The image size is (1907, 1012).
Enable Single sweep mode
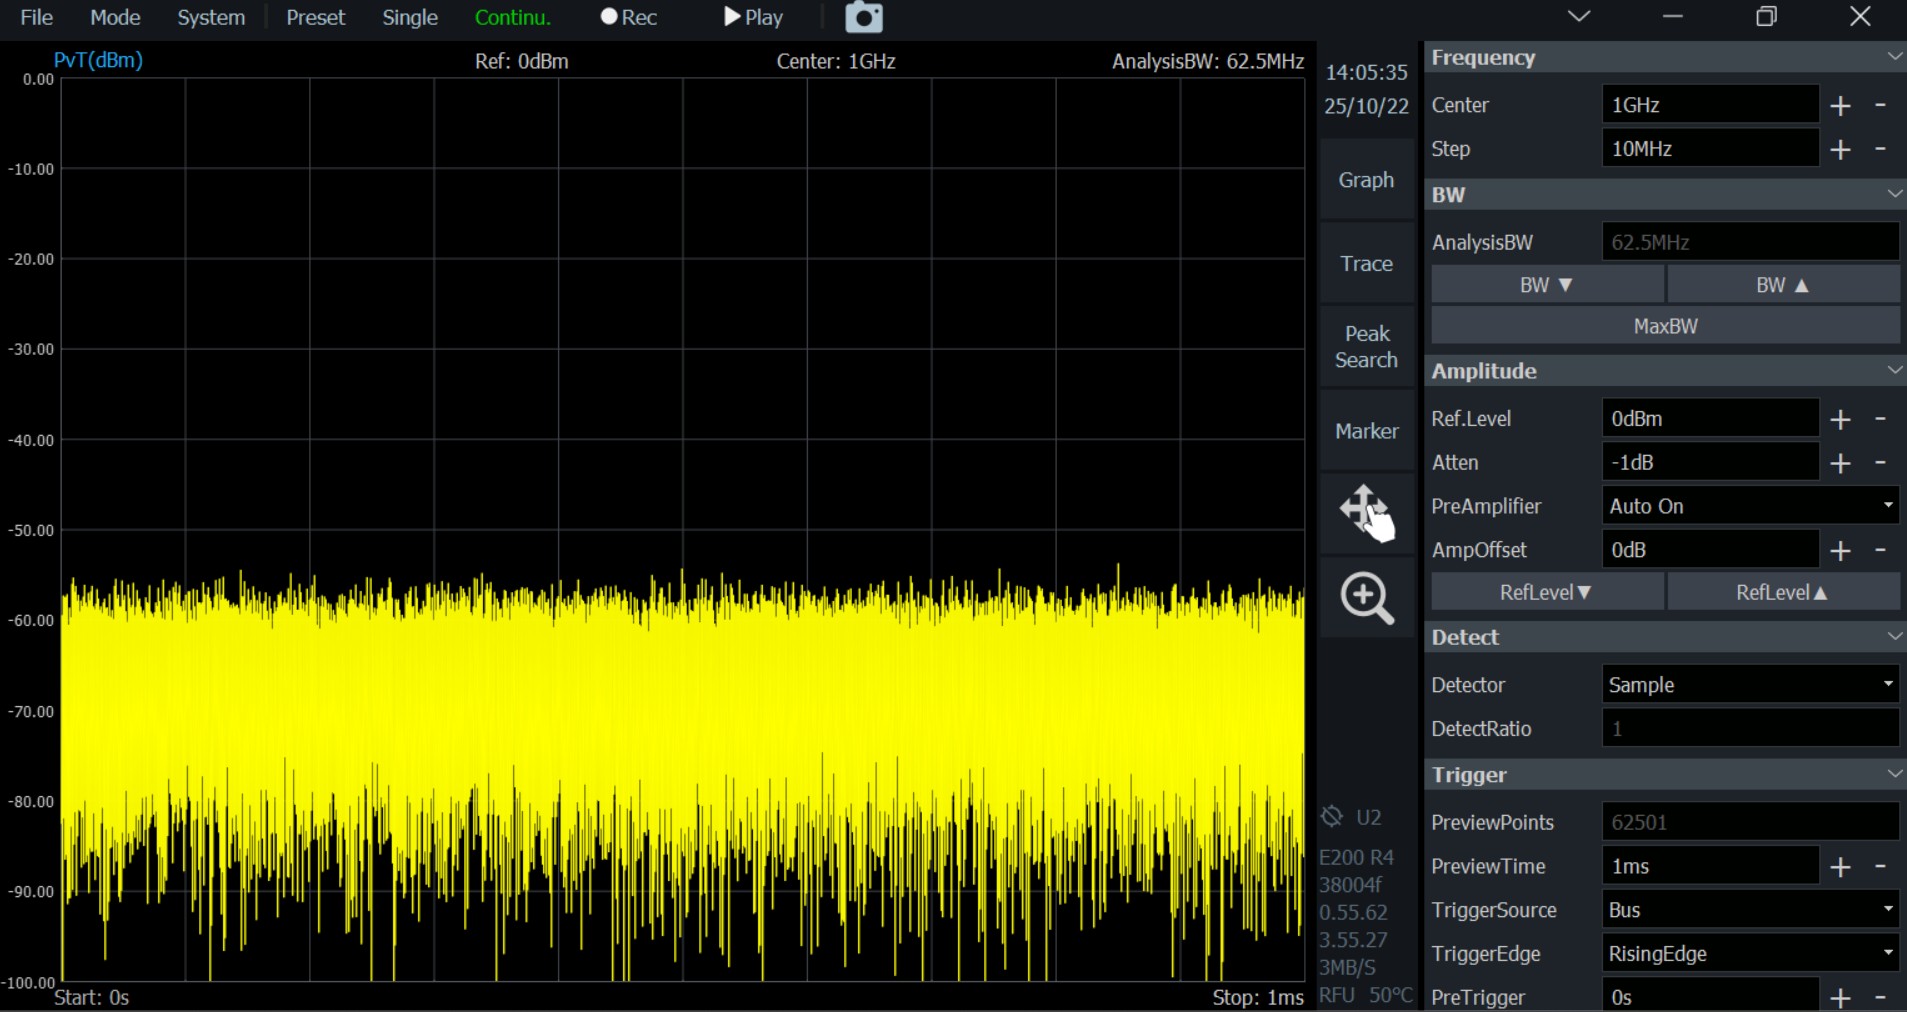409,18
